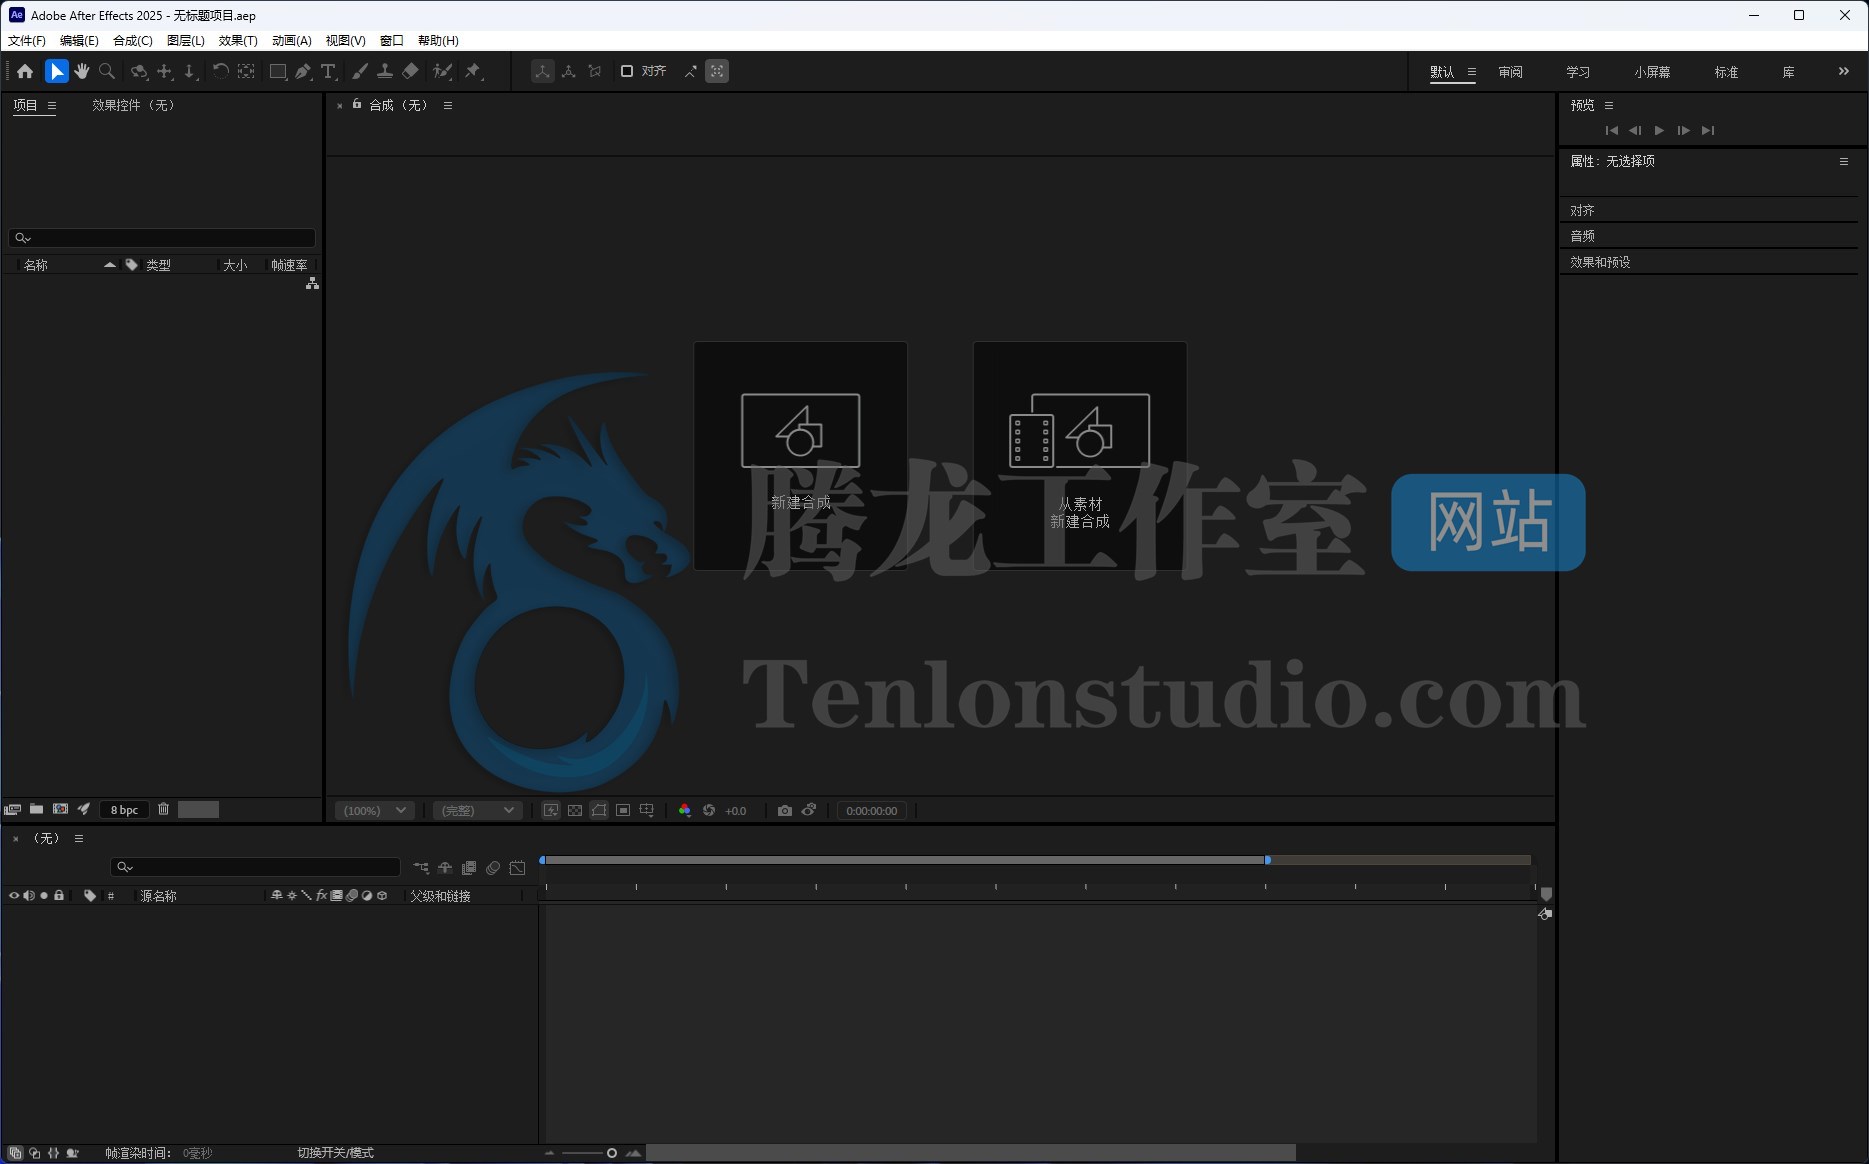Click play button in 预览 panel

[1659, 130]
